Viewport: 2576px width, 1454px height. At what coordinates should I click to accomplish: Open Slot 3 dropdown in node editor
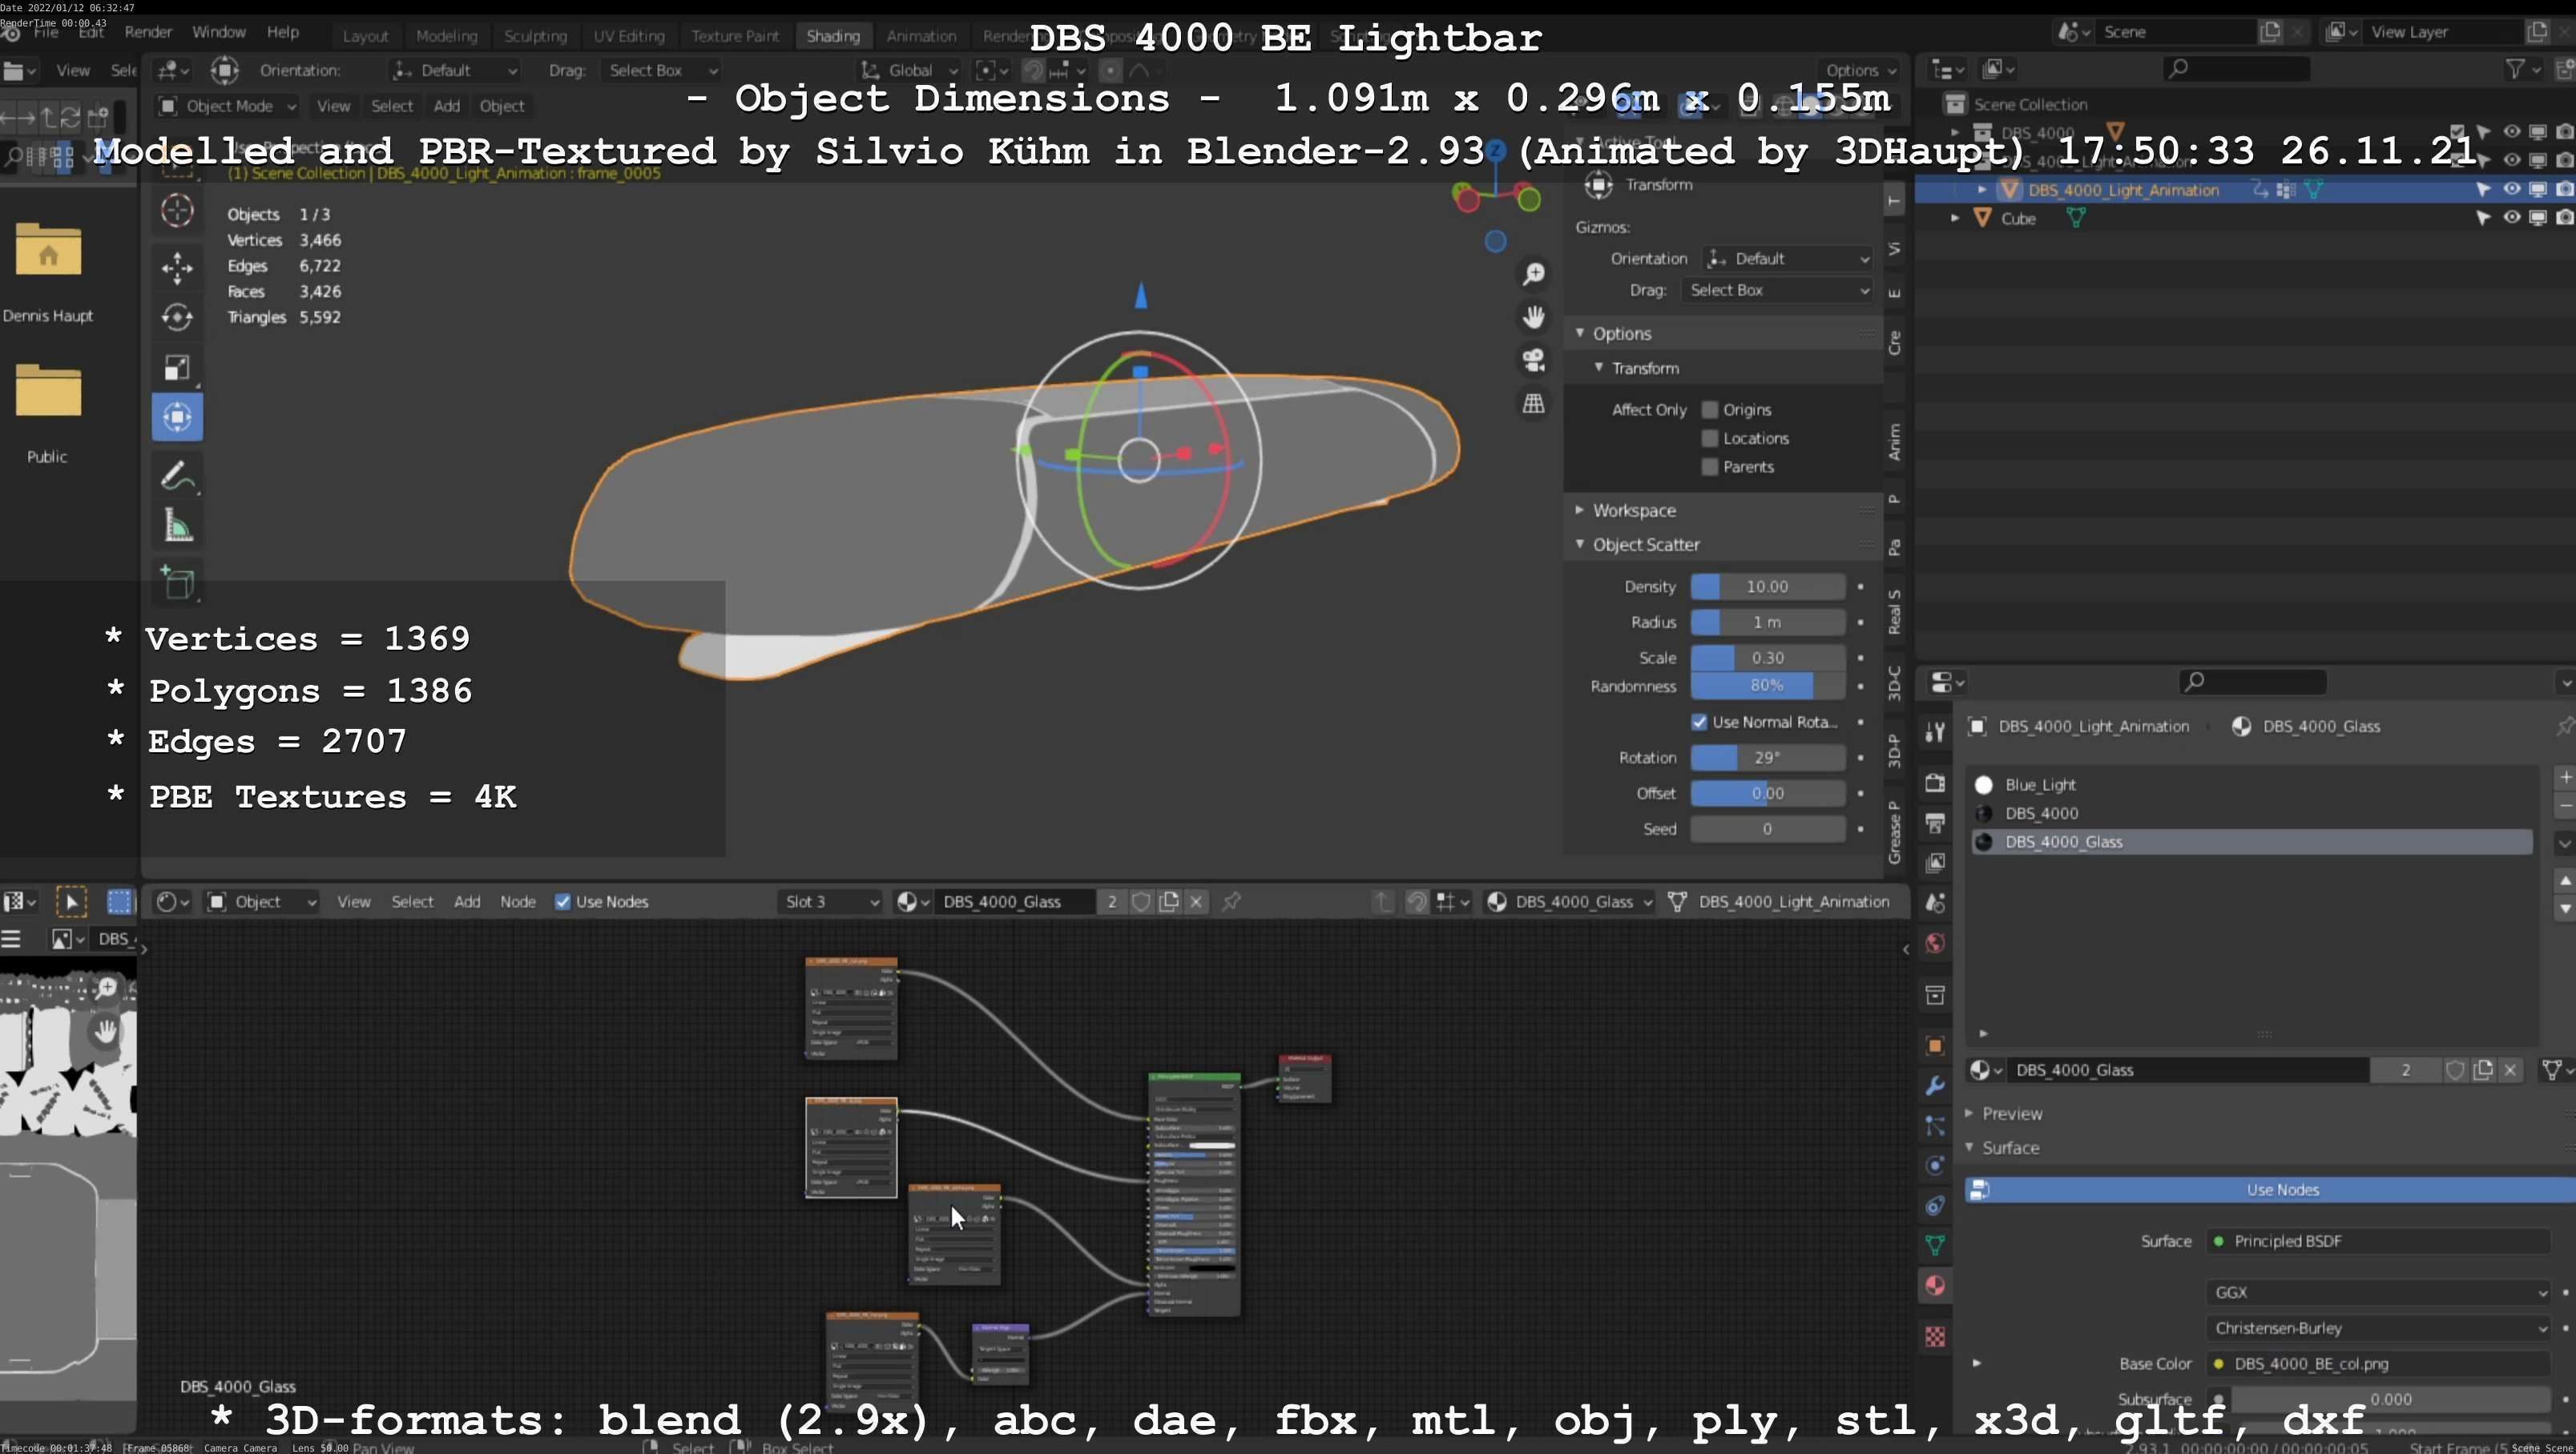pyautogui.click(x=830, y=901)
